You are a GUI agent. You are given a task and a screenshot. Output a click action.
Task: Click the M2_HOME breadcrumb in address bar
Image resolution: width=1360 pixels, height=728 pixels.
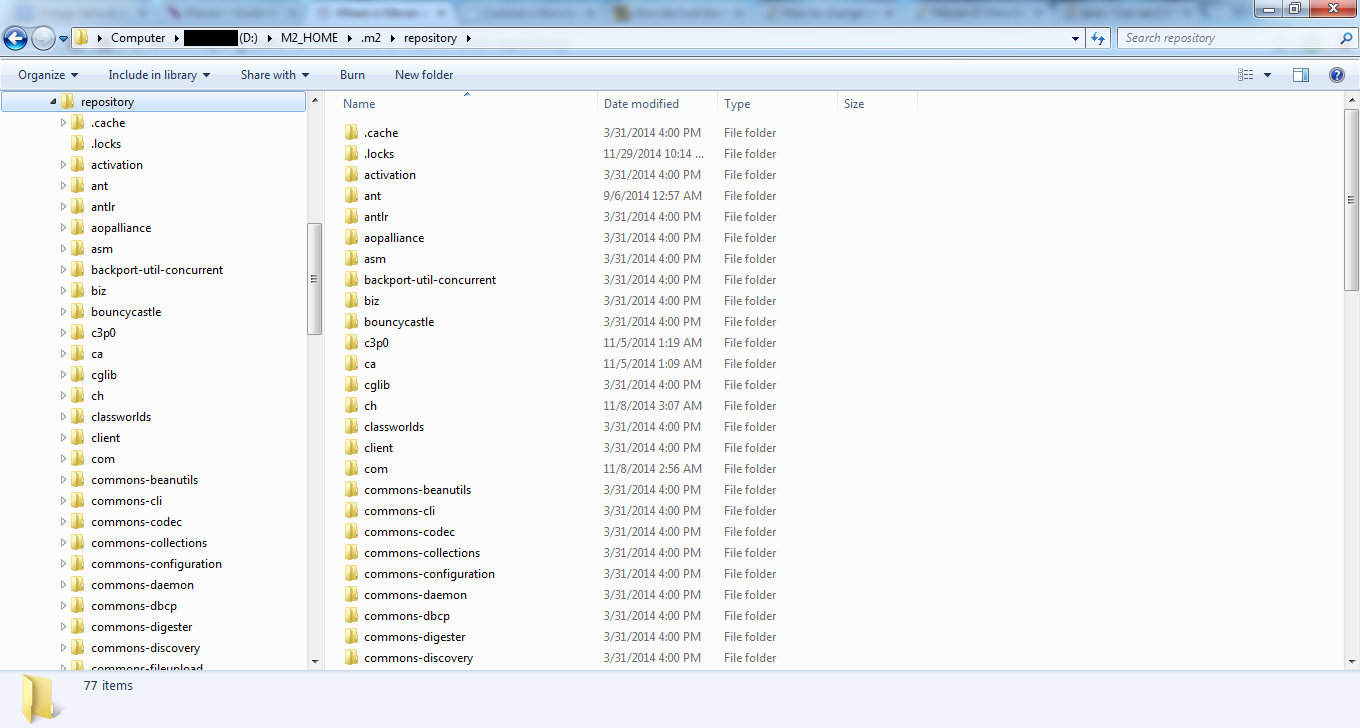[x=309, y=38]
